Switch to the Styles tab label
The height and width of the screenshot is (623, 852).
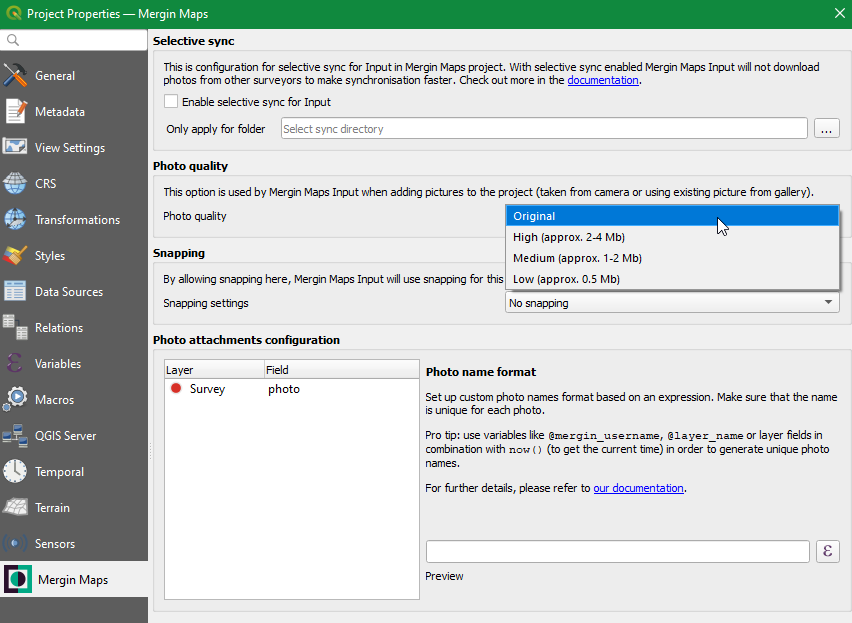point(50,256)
